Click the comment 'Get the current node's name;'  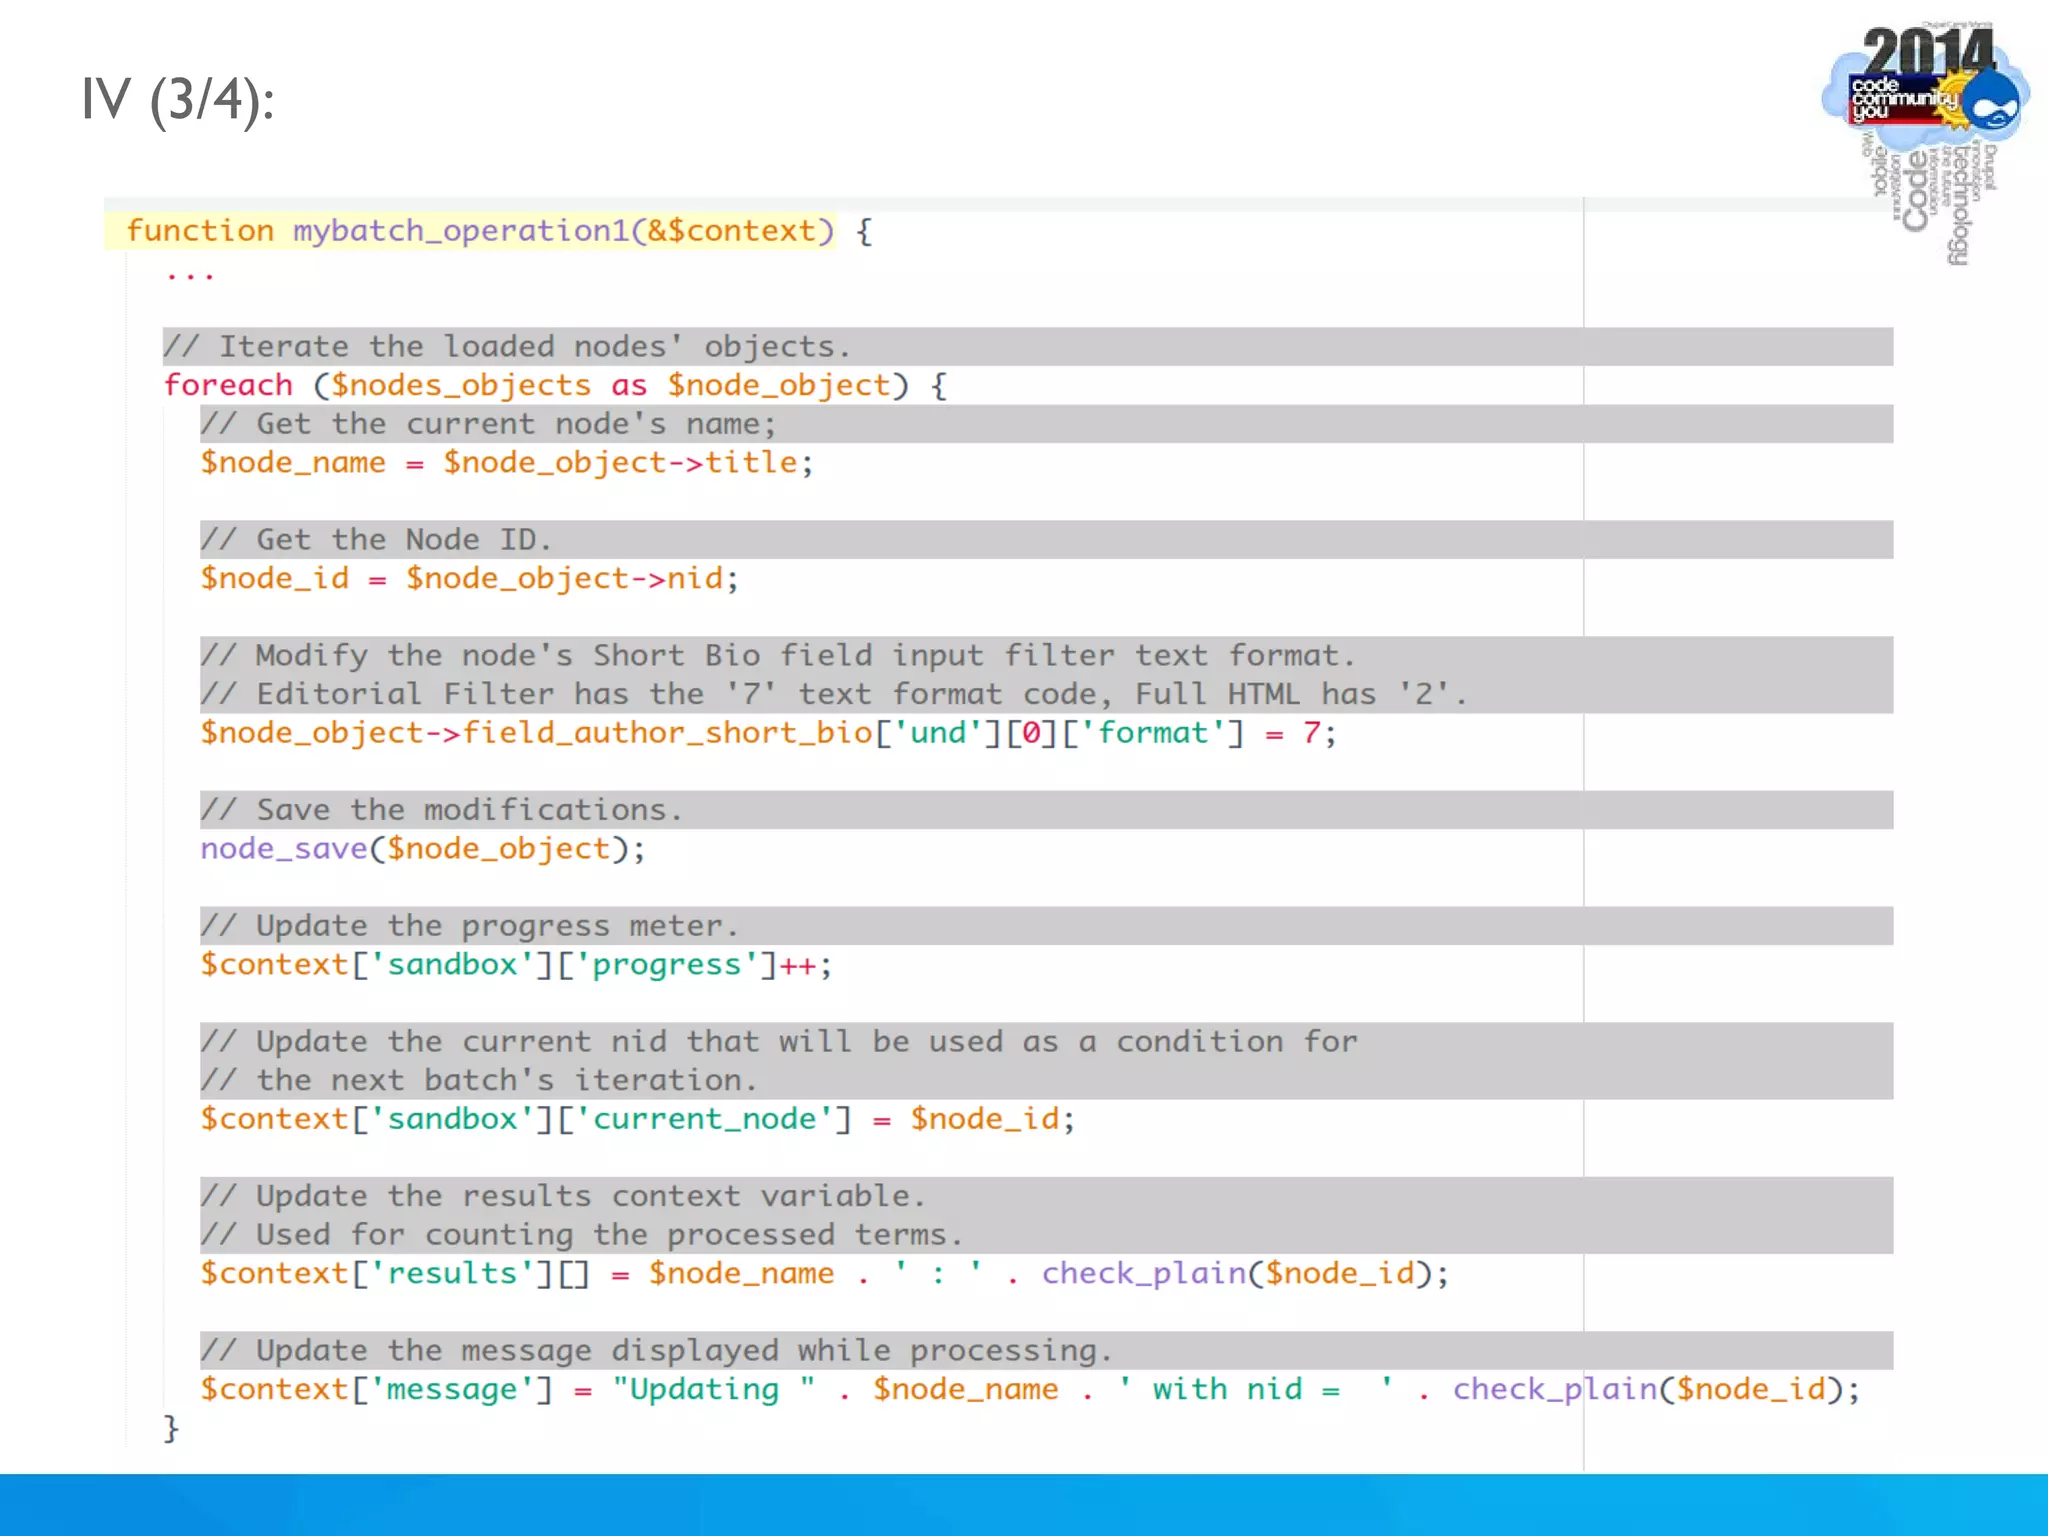pyautogui.click(x=488, y=424)
